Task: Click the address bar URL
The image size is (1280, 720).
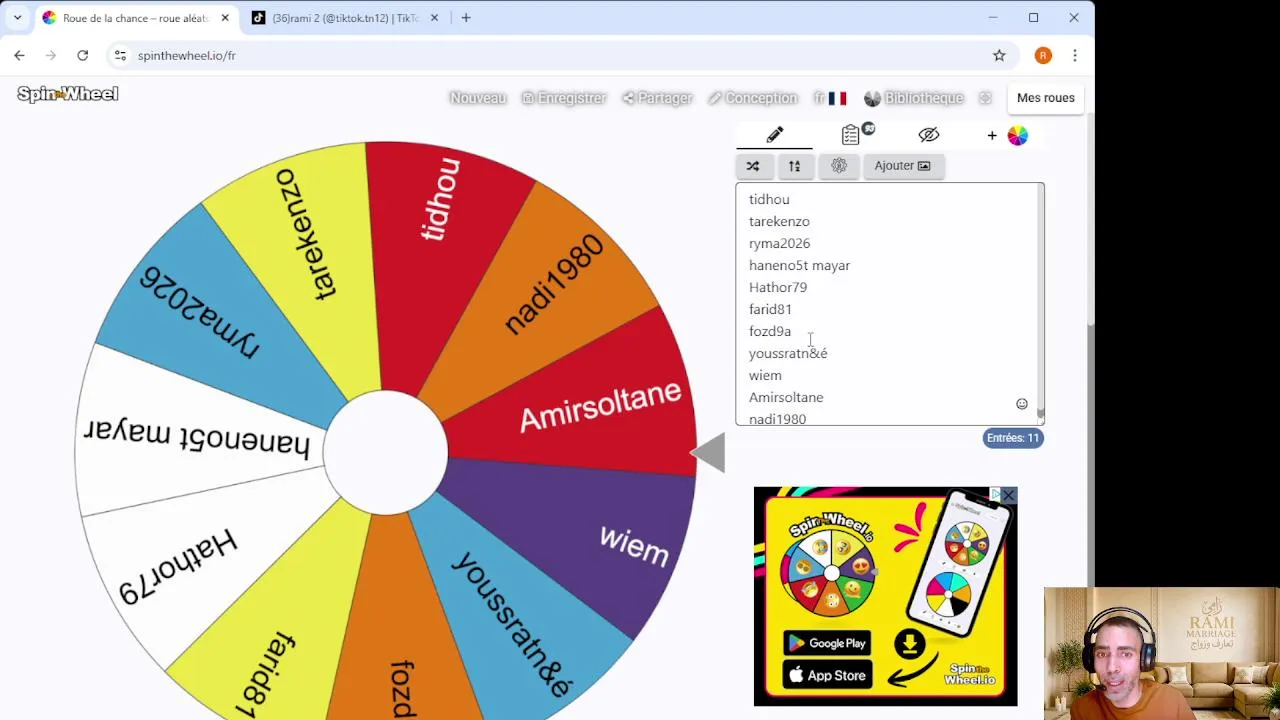Action: (x=187, y=56)
